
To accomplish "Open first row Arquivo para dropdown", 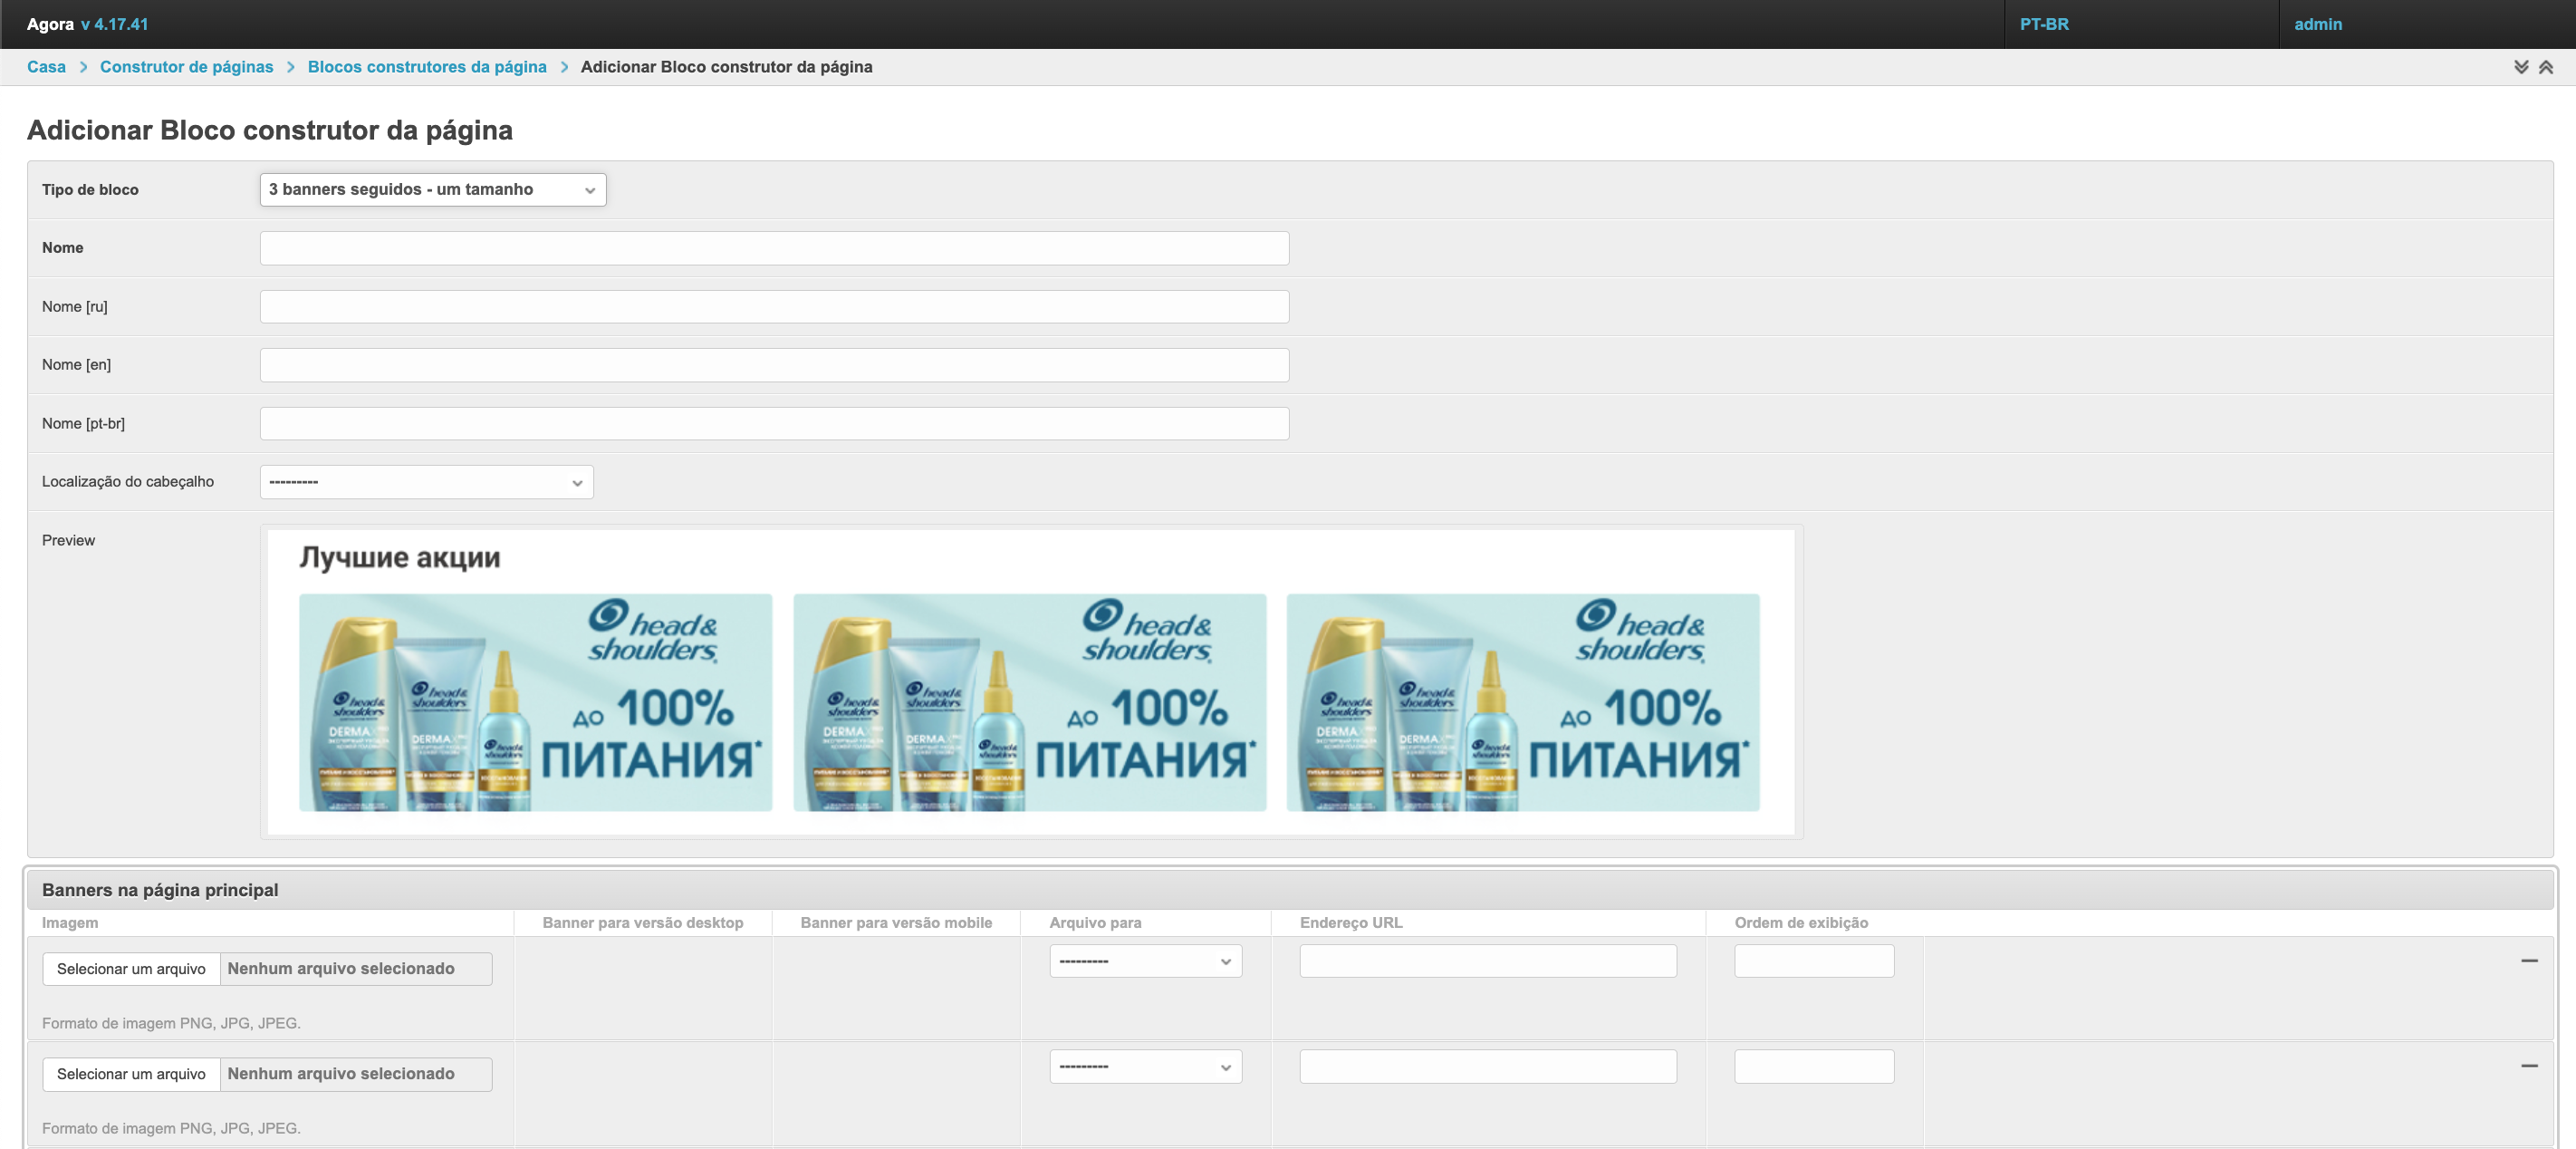I will click(x=1145, y=961).
